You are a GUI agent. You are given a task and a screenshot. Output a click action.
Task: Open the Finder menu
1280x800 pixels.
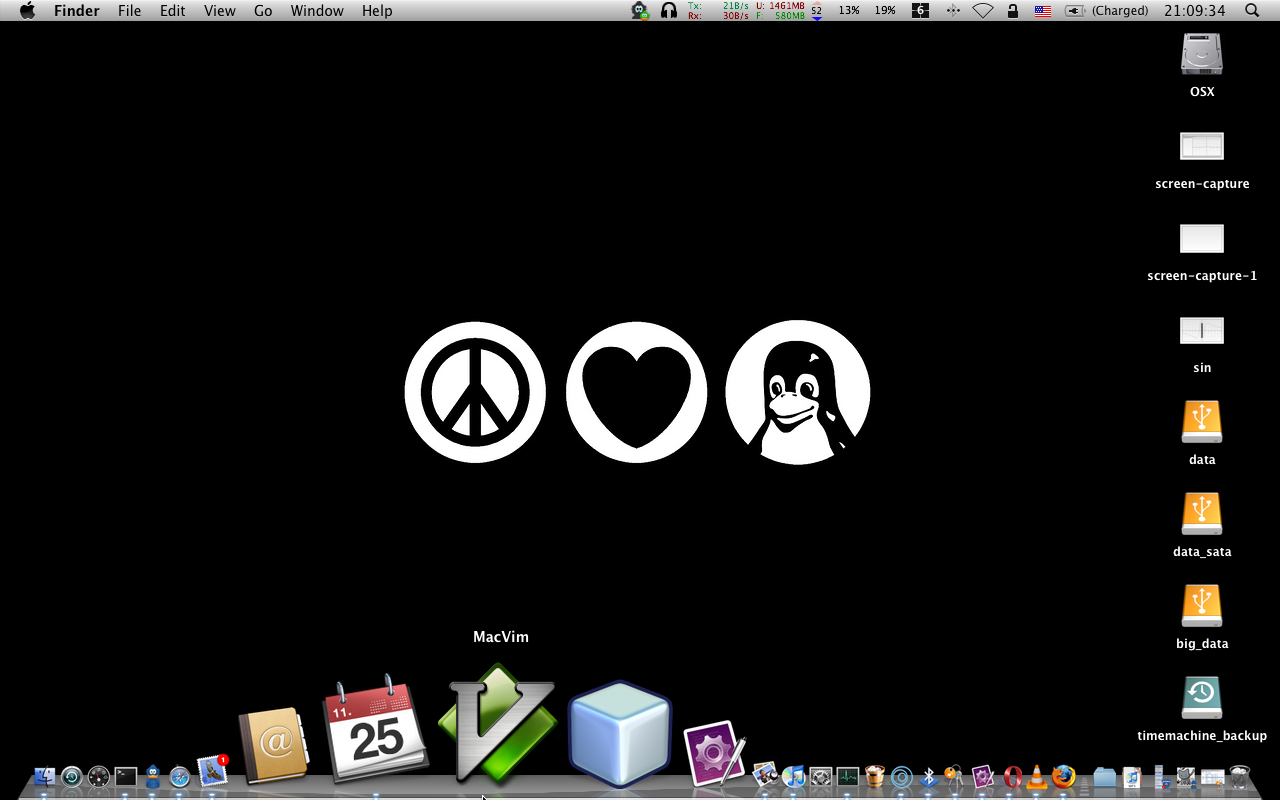[76, 11]
